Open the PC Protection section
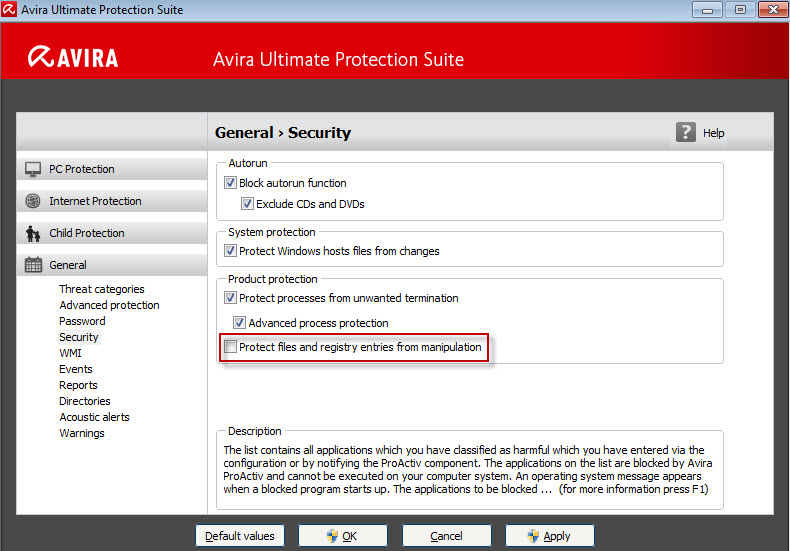Image resolution: width=790 pixels, height=551 pixels. click(112, 169)
